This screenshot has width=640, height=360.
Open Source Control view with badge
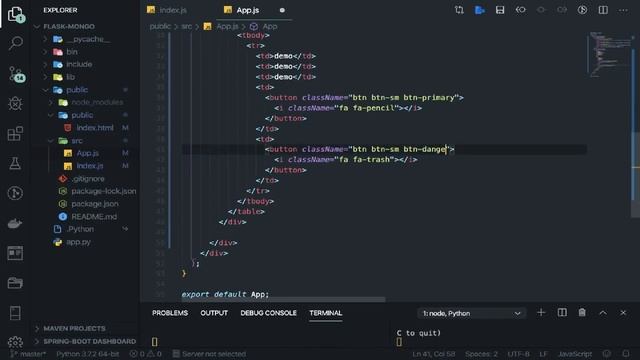pos(16,74)
